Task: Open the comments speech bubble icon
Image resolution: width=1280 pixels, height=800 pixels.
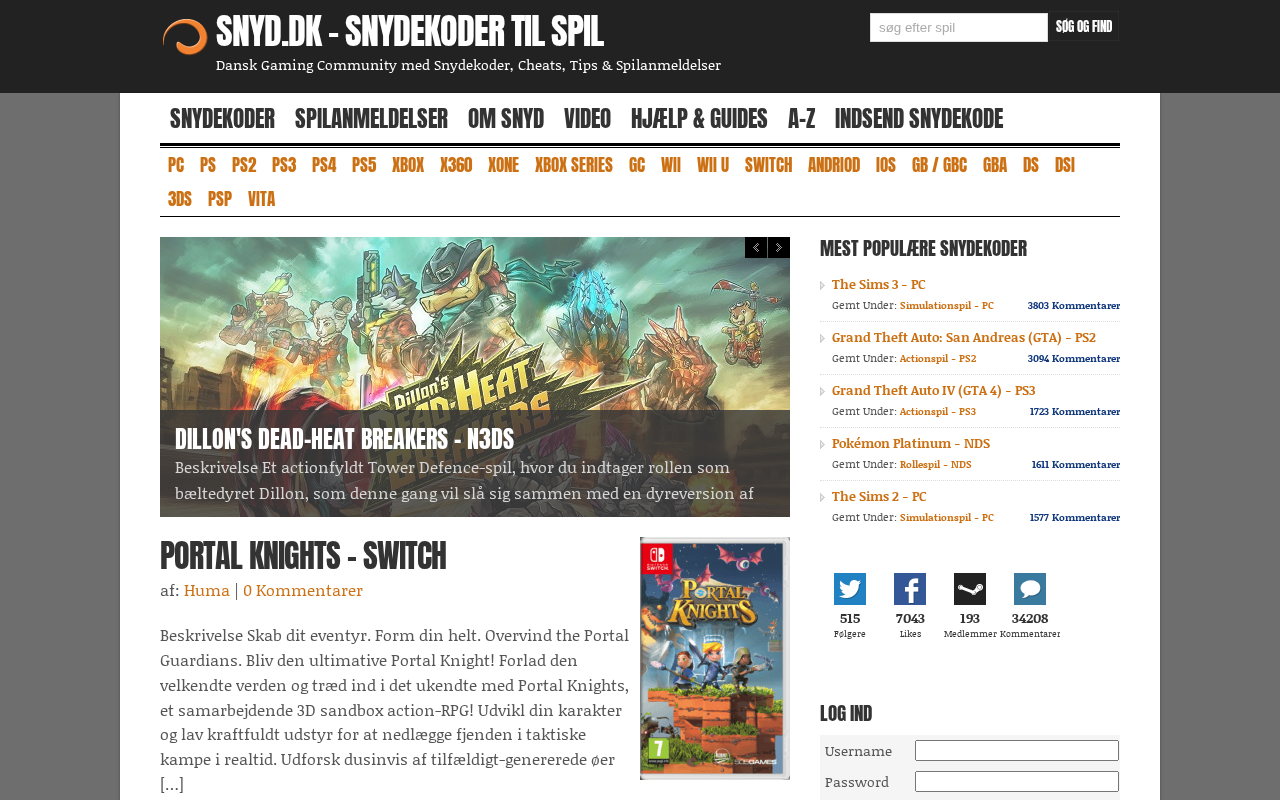Action: [1030, 589]
